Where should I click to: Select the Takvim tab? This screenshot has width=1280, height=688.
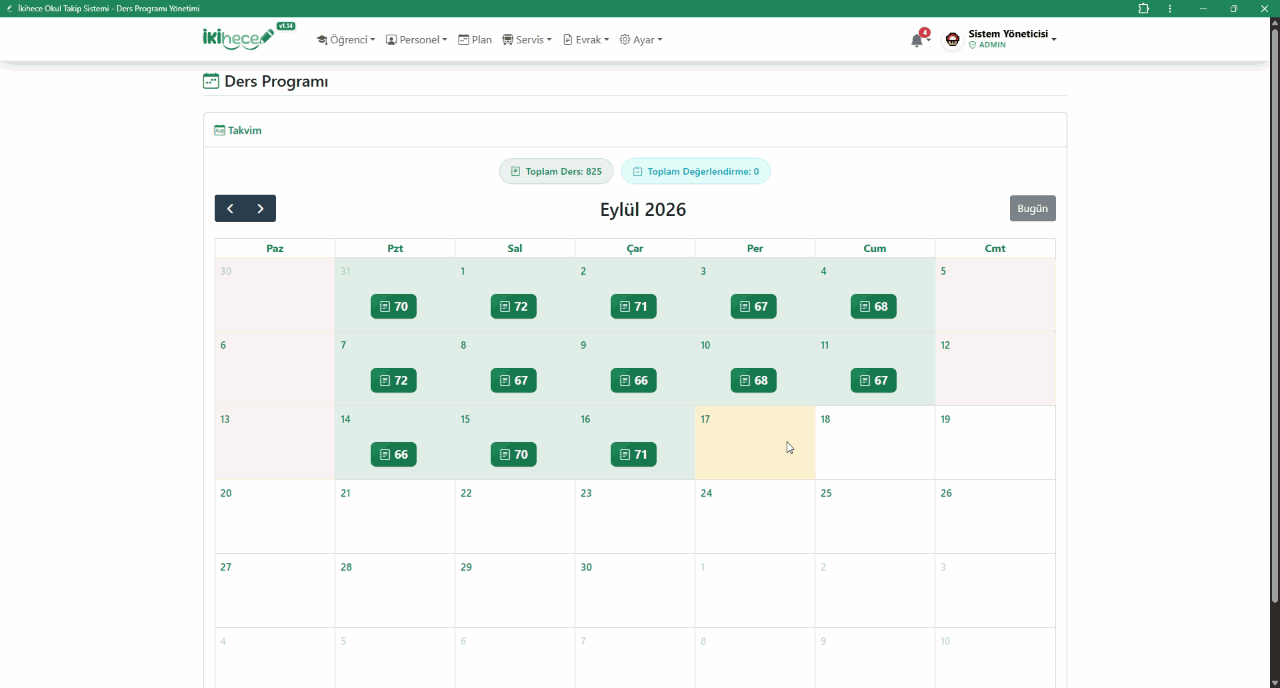click(x=238, y=130)
